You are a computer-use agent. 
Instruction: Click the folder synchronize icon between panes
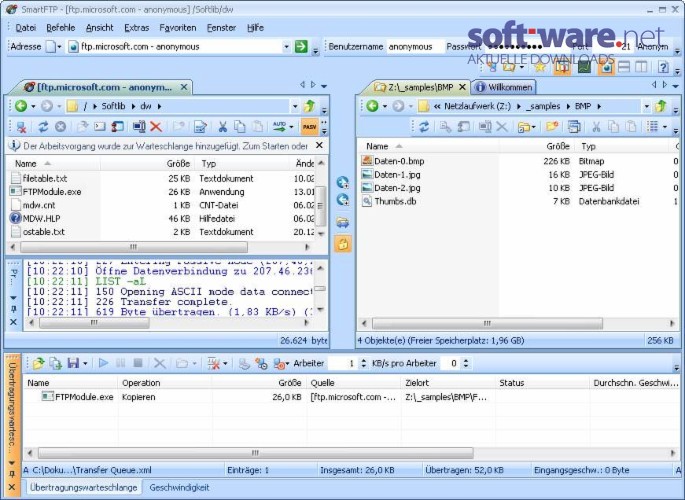(342, 222)
